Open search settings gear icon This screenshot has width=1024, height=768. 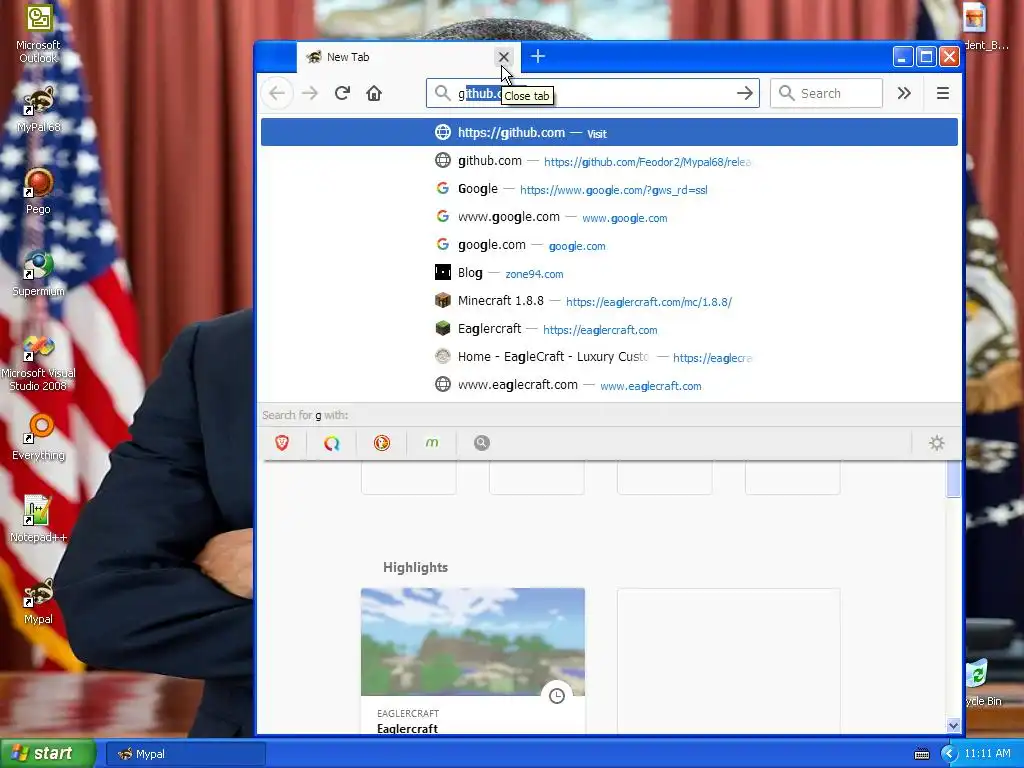pyautogui.click(x=936, y=443)
